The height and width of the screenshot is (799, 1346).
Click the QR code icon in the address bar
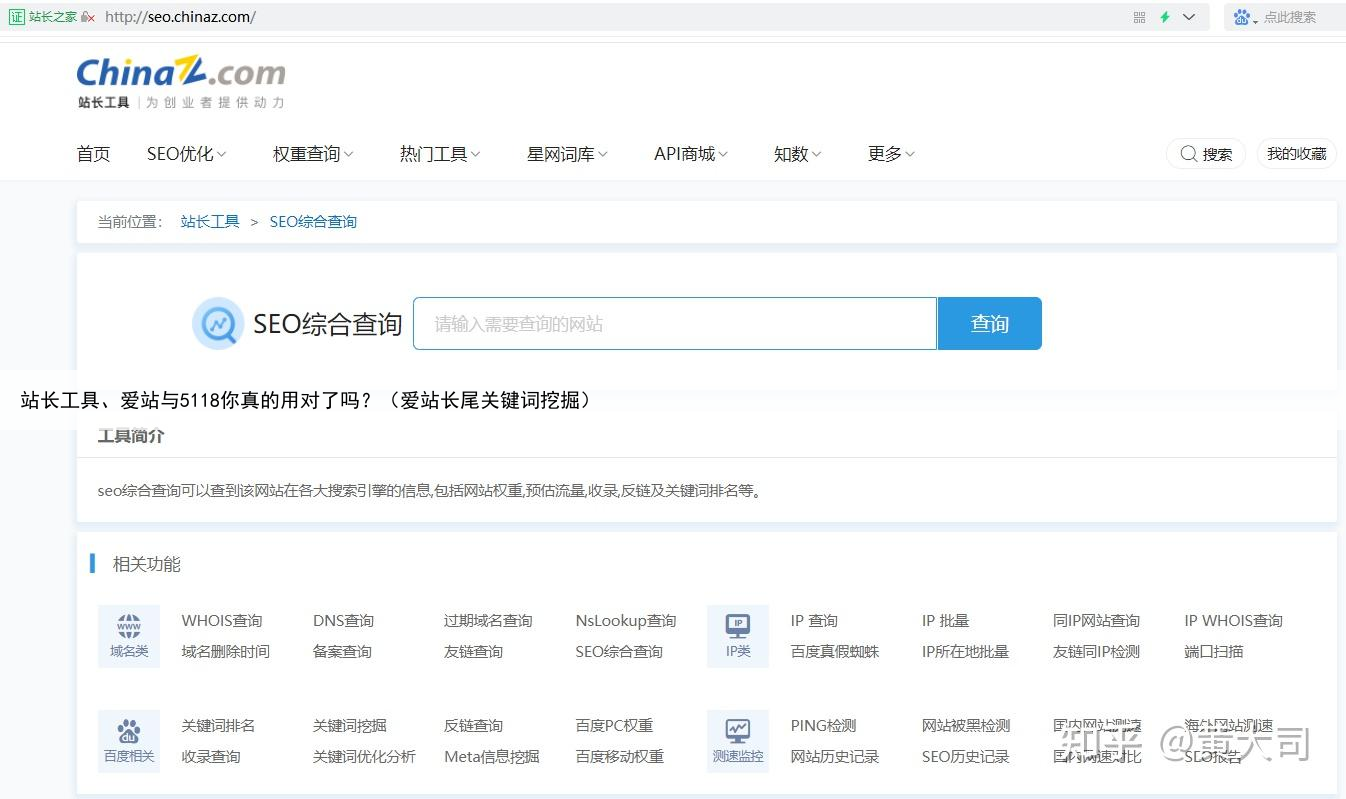tap(1139, 16)
